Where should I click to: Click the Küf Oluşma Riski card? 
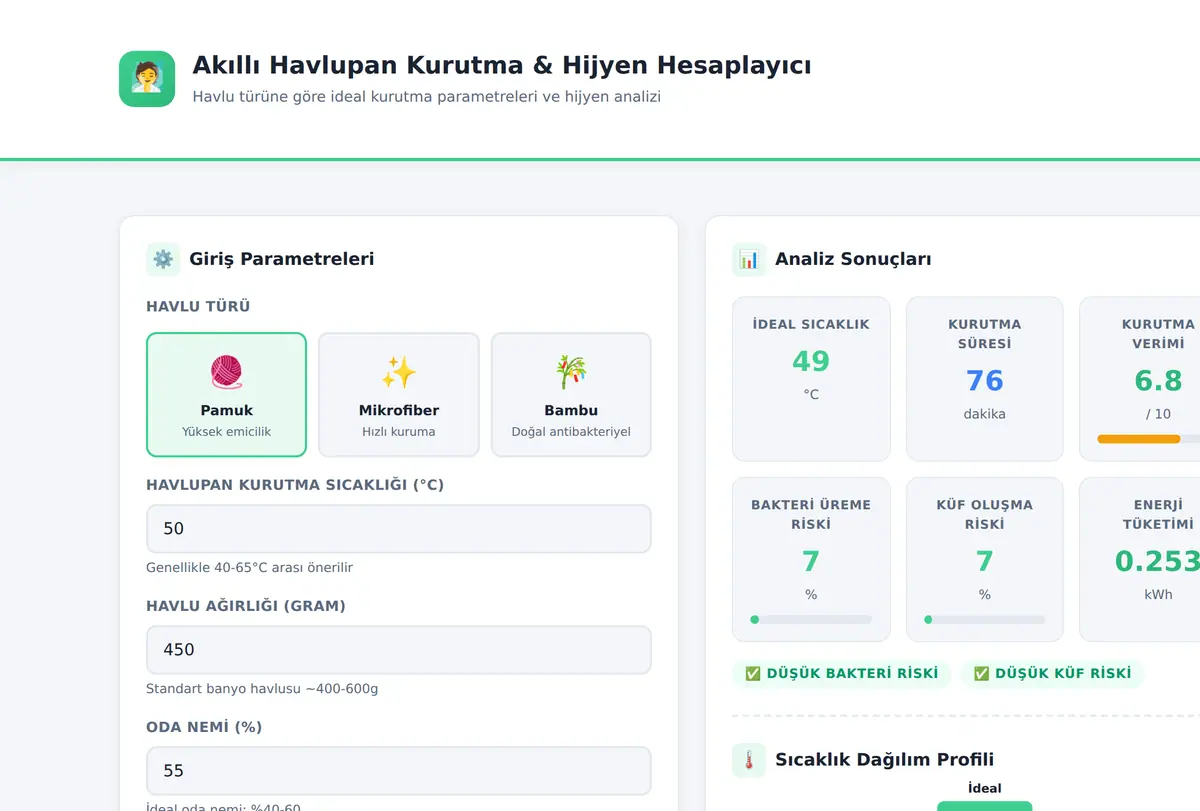pyautogui.click(x=985, y=559)
